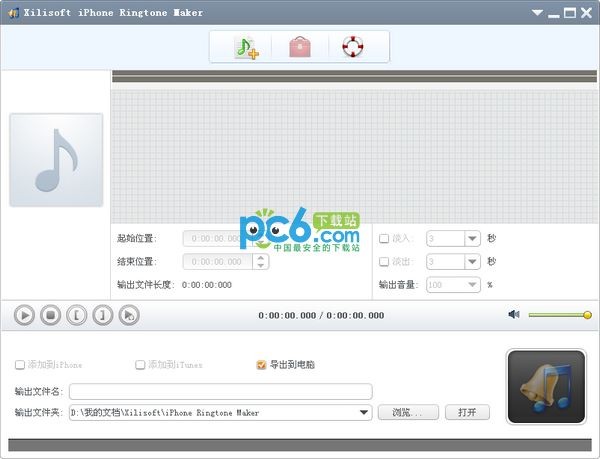Click the 0:00:00.000 / 0:00:00.000 time display
600x459 pixels.
pyautogui.click(x=321, y=315)
